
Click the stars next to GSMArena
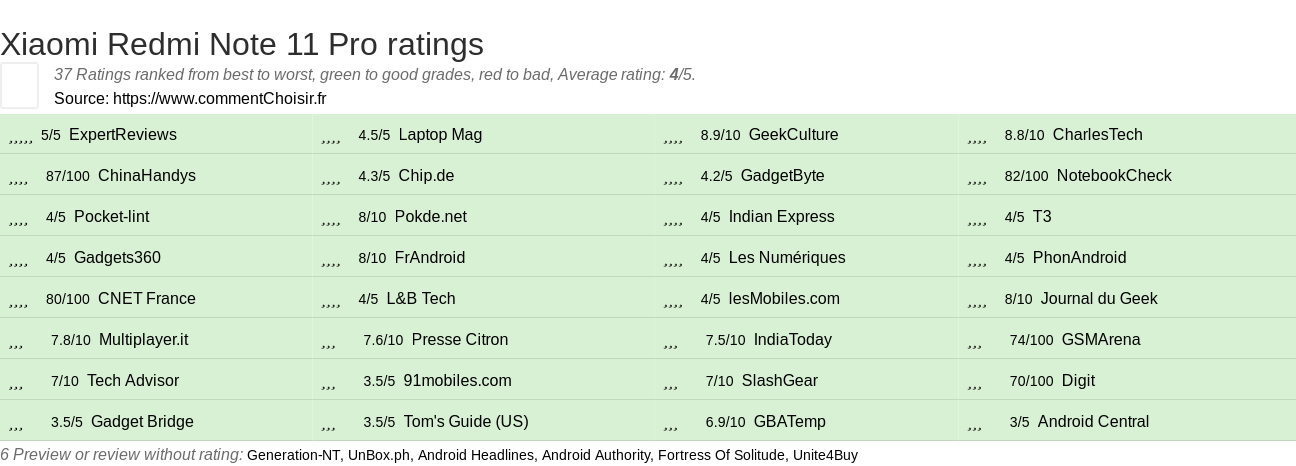coord(975,341)
